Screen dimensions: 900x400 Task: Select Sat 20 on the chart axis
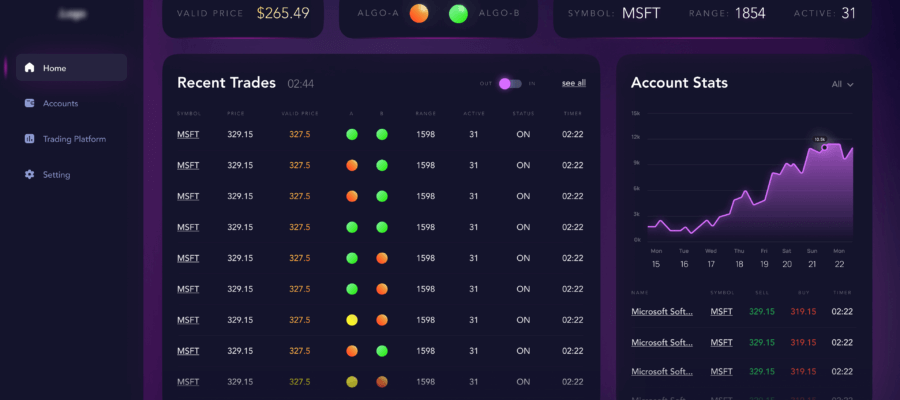[786, 258]
